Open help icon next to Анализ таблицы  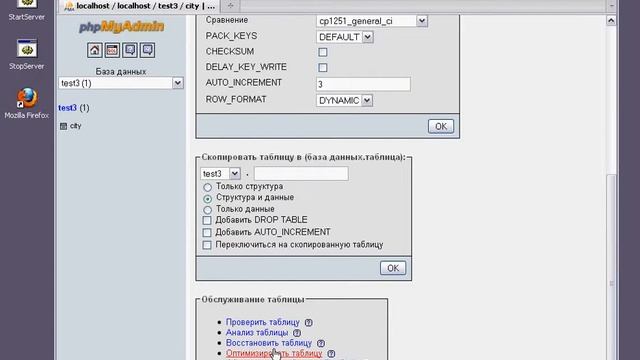(x=297, y=333)
